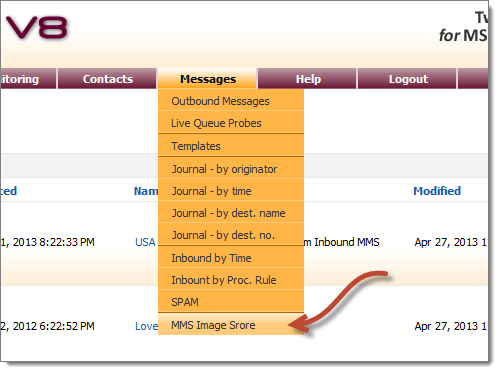
Task: Select Live Queue Probes
Action: pos(231,123)
